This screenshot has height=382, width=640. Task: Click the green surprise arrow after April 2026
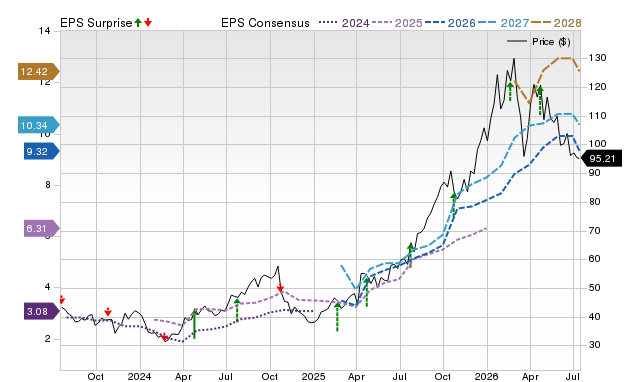point(540,101)
